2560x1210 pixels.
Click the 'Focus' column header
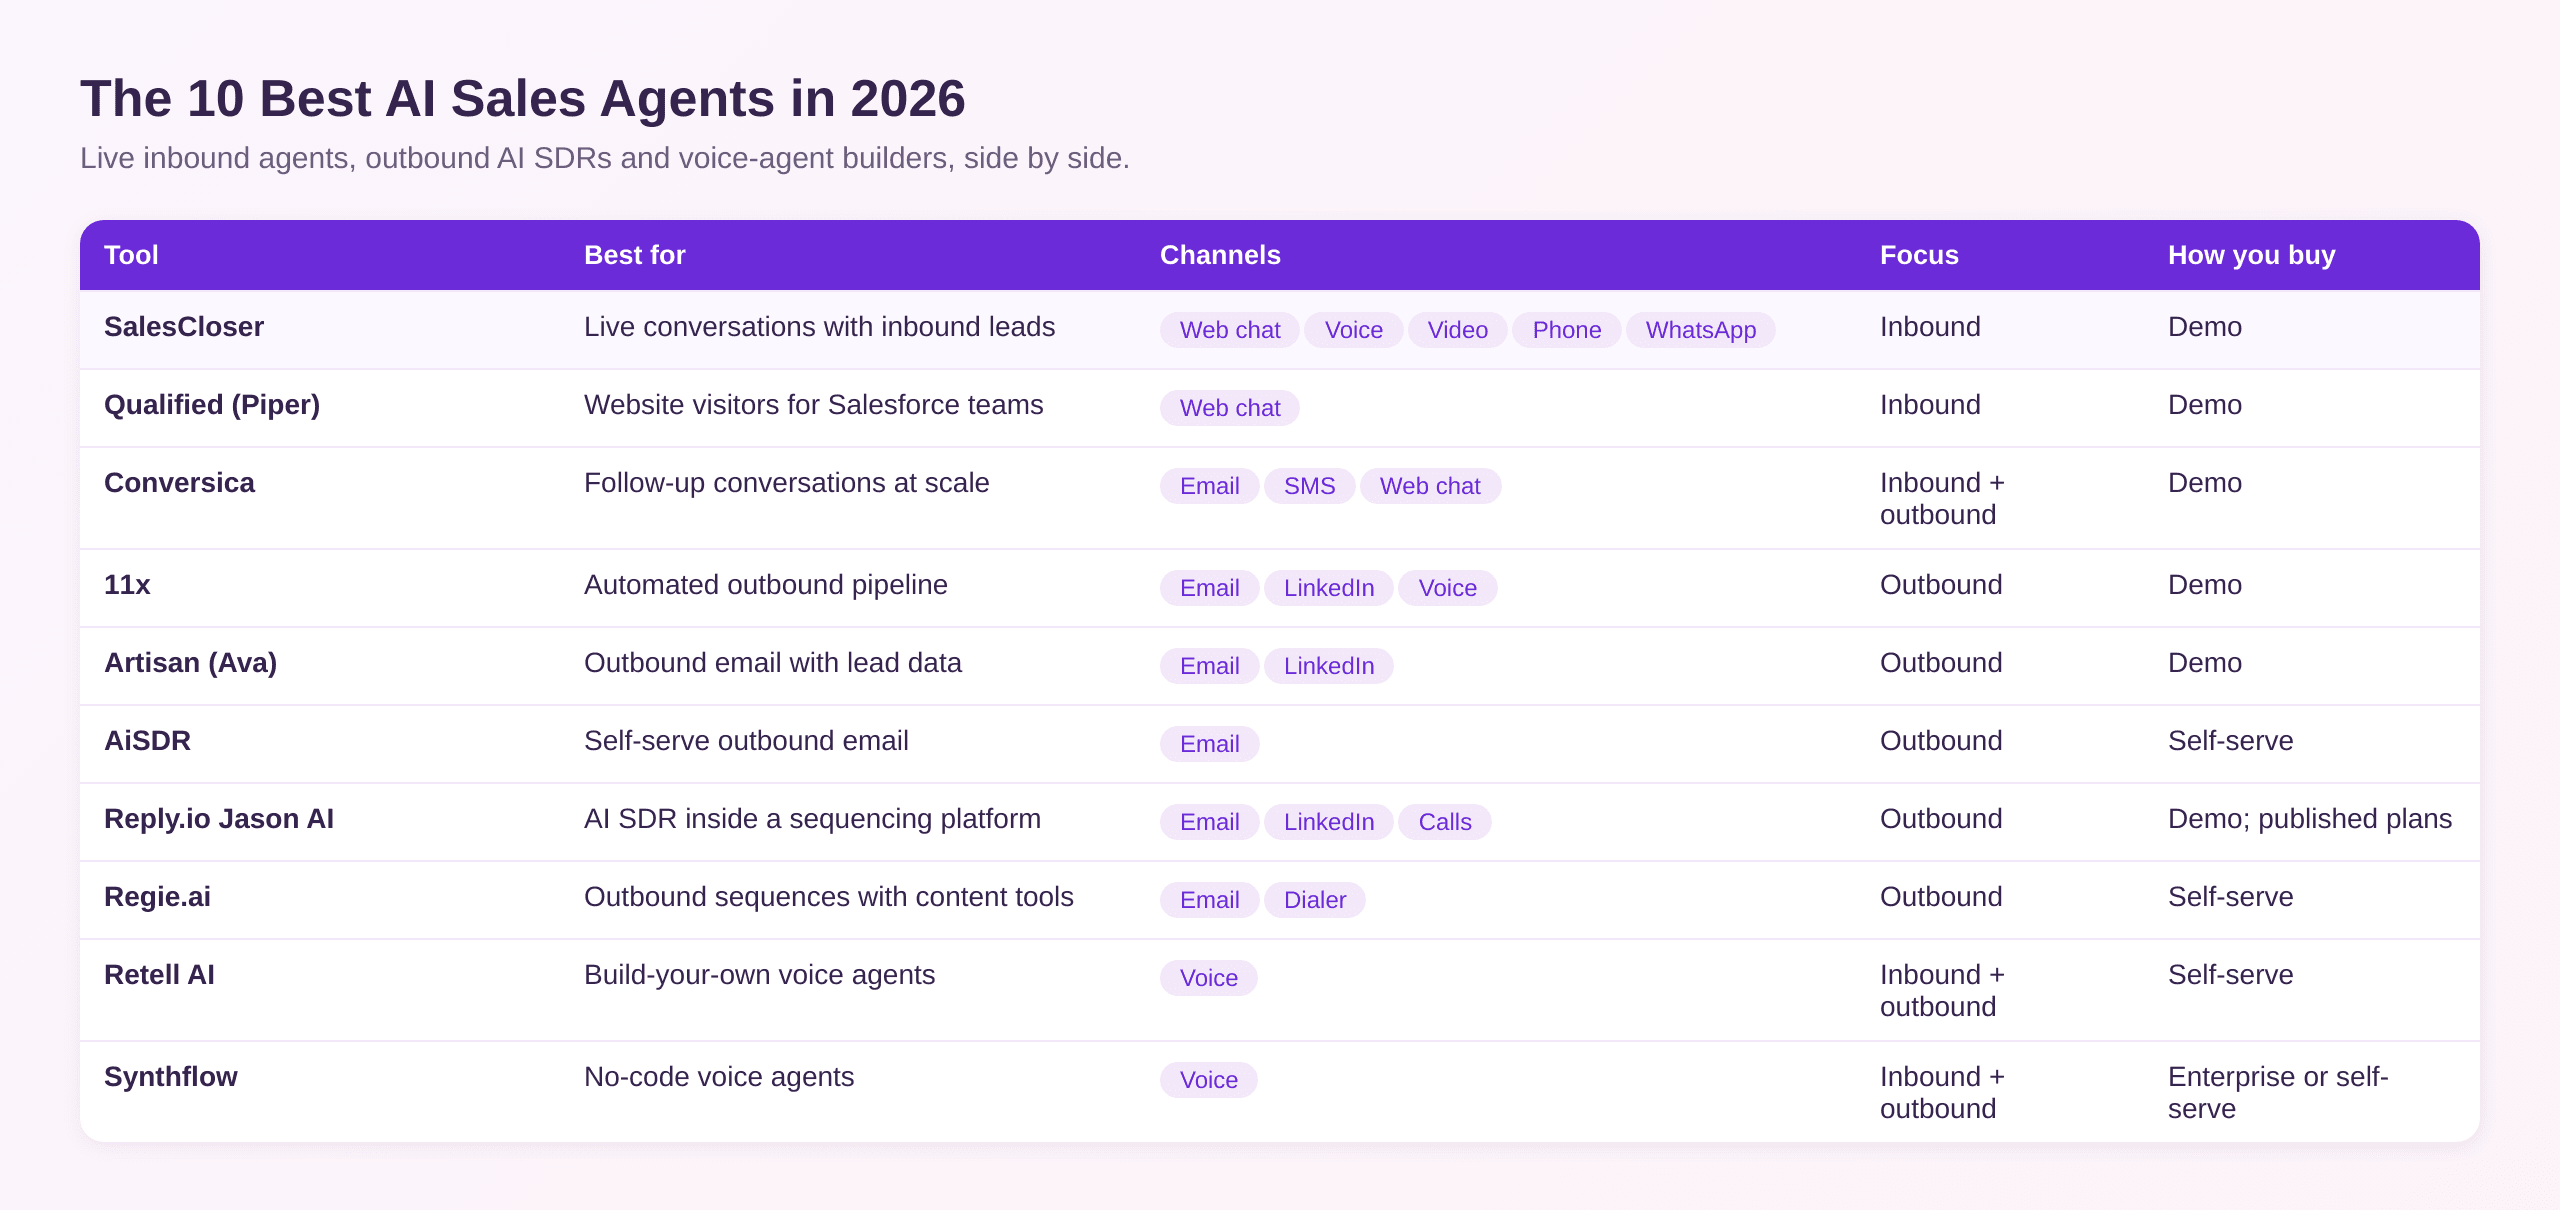pos(1919,255)
